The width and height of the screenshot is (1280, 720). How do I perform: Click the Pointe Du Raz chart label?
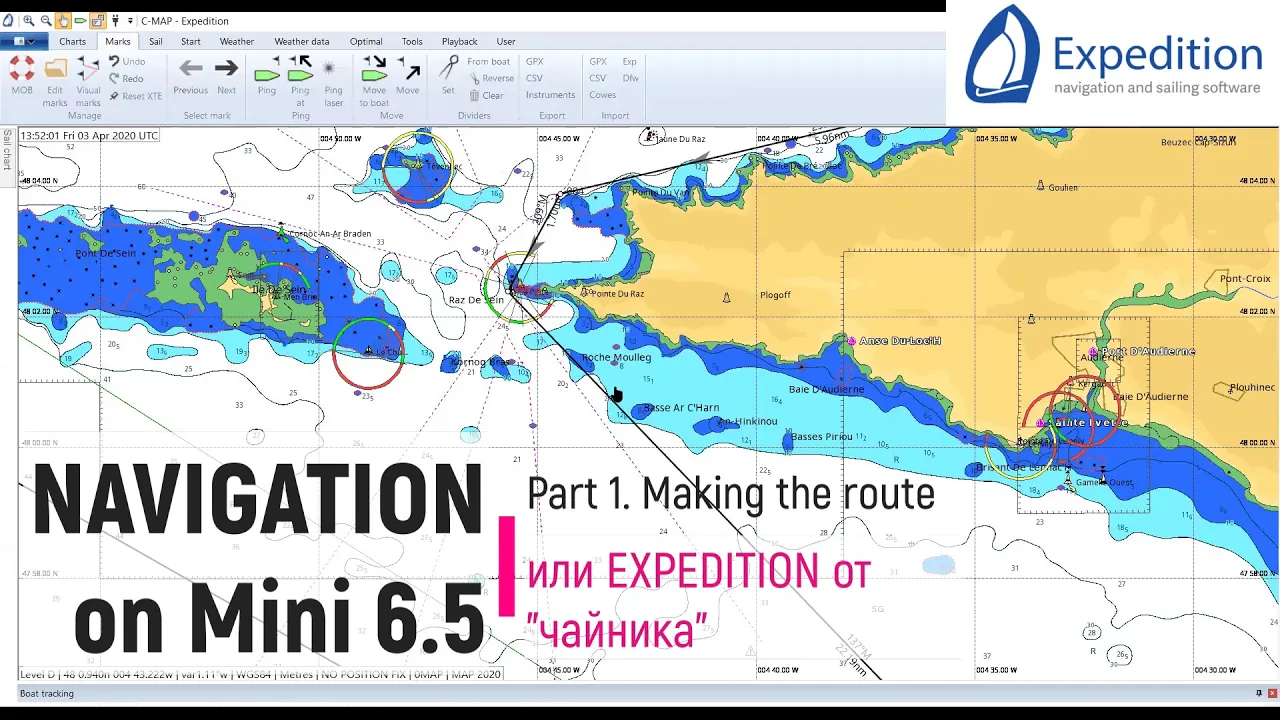click(618, 294)
